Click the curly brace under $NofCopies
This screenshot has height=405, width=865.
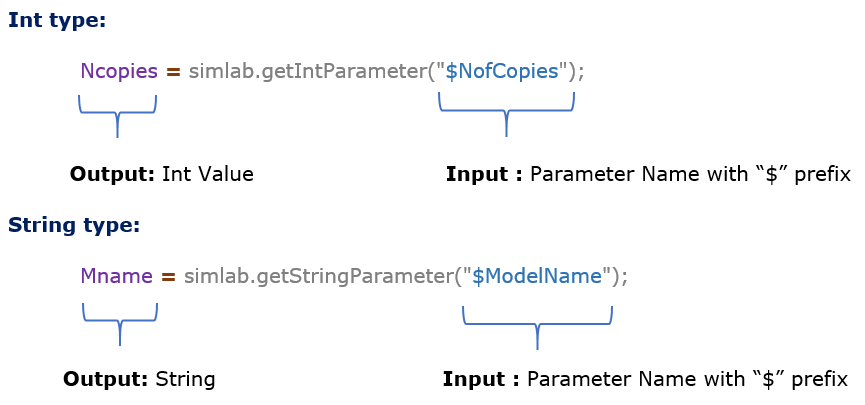pyautogui.click(x=507, y=109)
